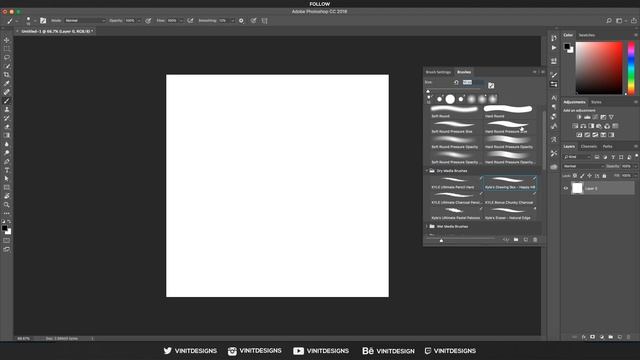Select the Horizontal Type tool
The image size is (640, 360).
[7, 170]
